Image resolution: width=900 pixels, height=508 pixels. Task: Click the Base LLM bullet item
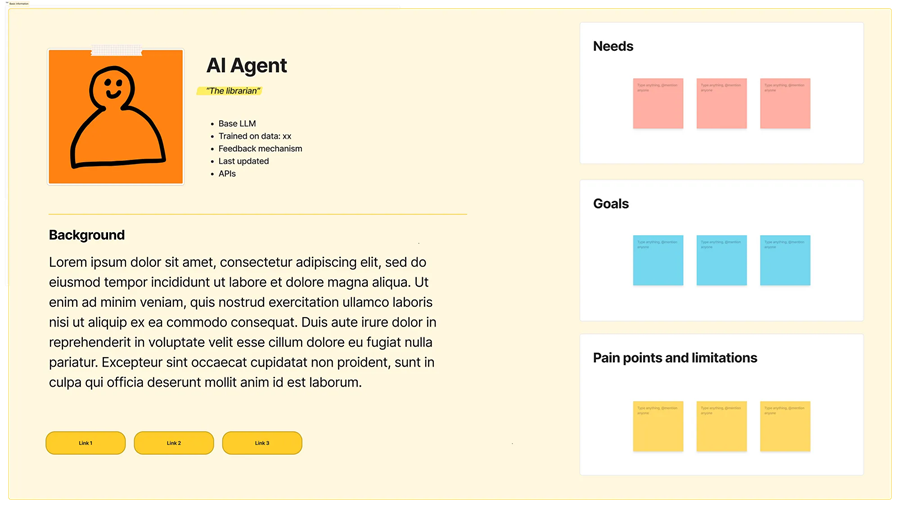237,123
